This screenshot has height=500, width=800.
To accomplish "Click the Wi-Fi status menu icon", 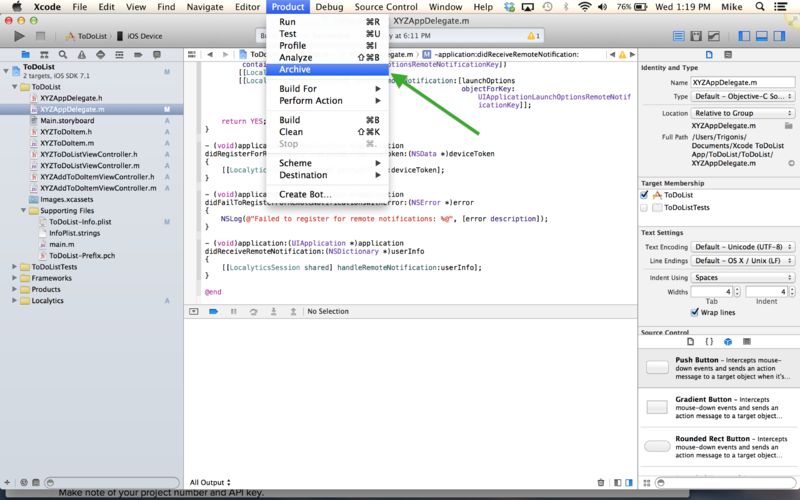I will 584,7.
